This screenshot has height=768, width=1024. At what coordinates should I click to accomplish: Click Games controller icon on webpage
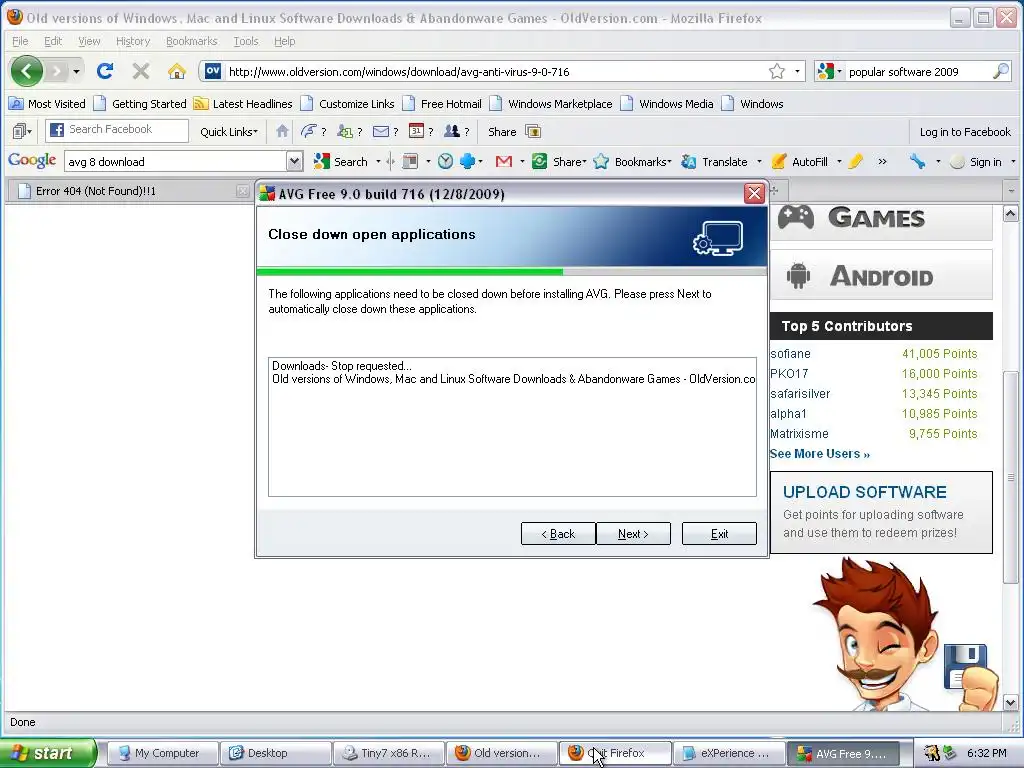pyautogui.click(x=796, y=217)
